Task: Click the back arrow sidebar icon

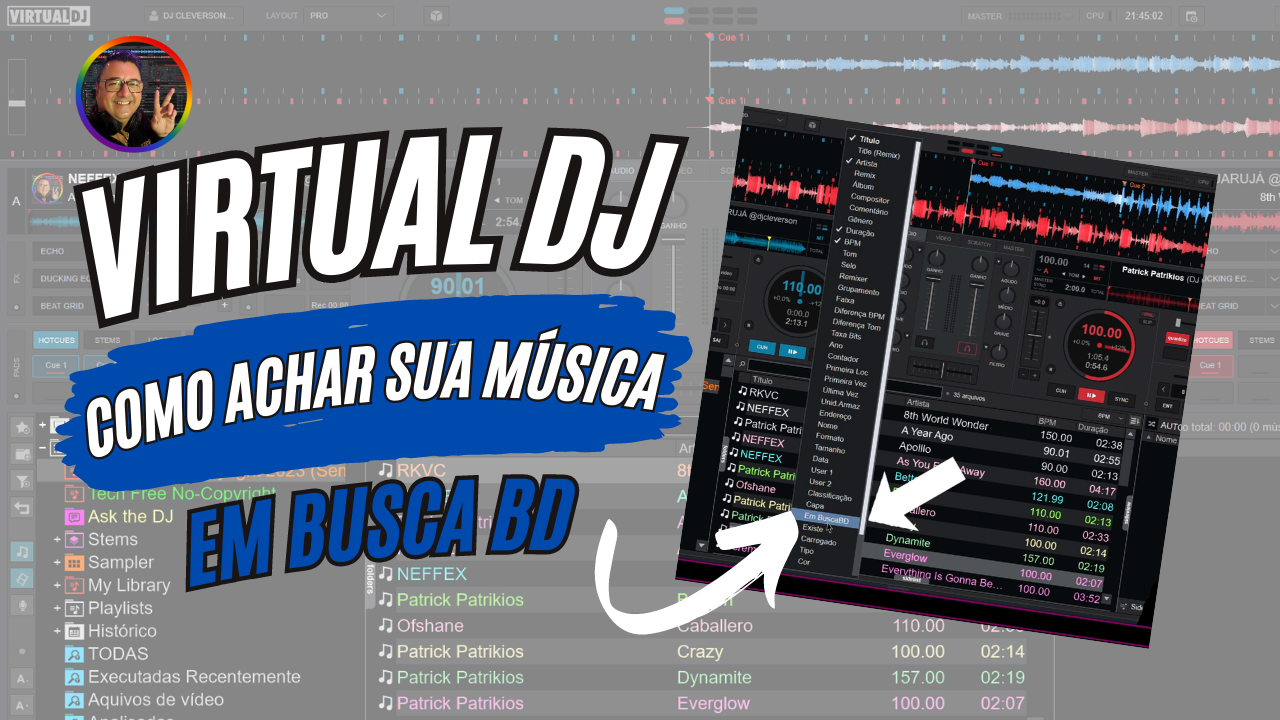Action: tap(21, 508)
